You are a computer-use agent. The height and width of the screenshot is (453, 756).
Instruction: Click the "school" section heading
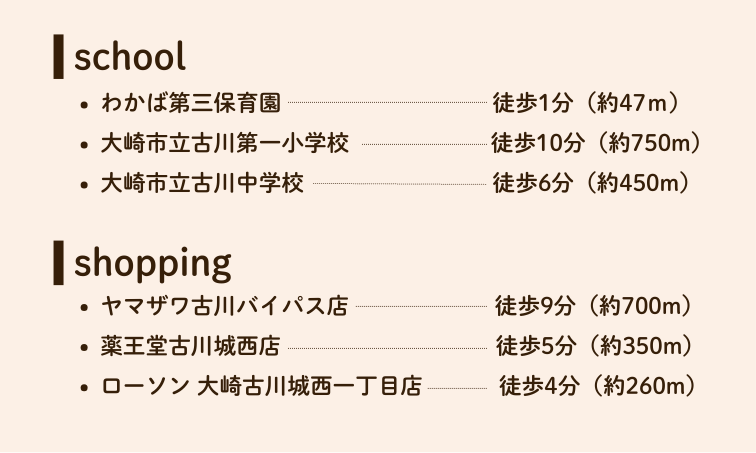130,57
